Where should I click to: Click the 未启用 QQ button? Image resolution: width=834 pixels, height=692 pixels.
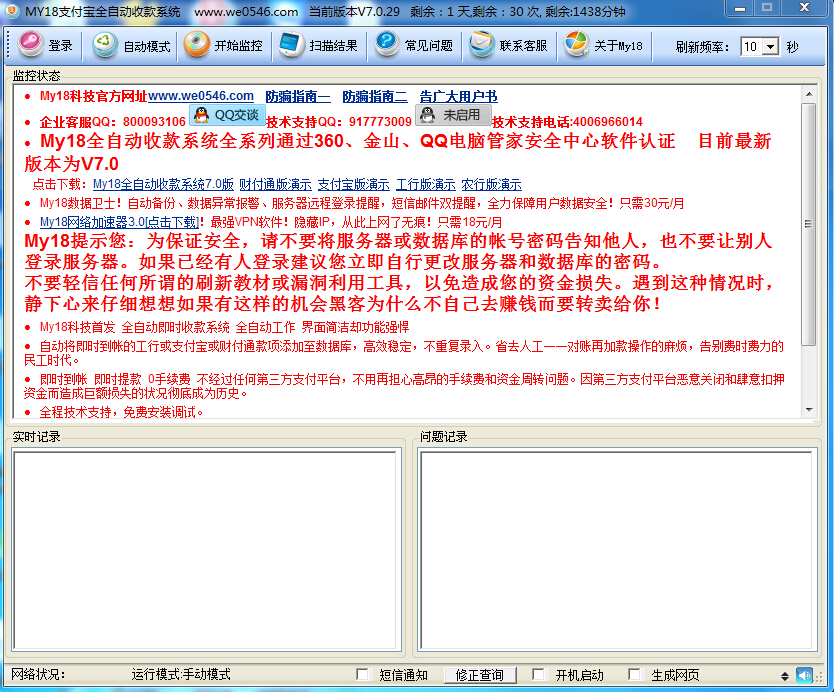click(x=453, y=115)
